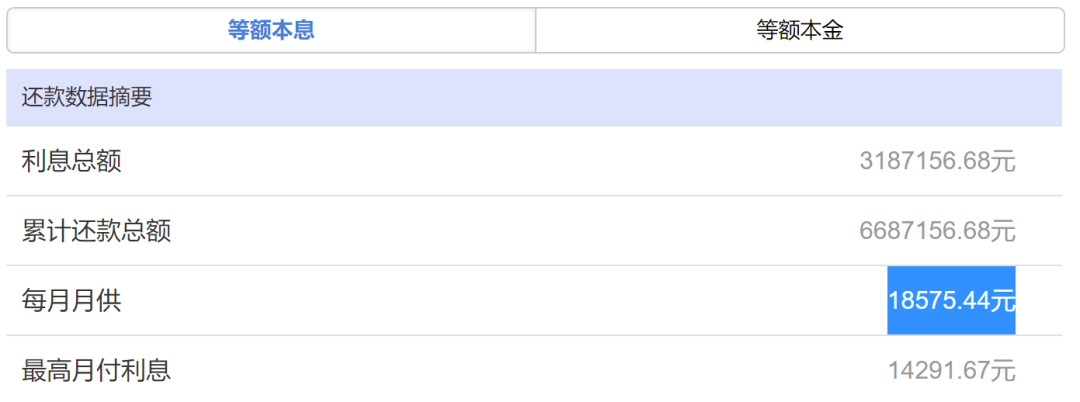Switch to the 等额本金 tab
1080x402 pixels.
(800, 30)
